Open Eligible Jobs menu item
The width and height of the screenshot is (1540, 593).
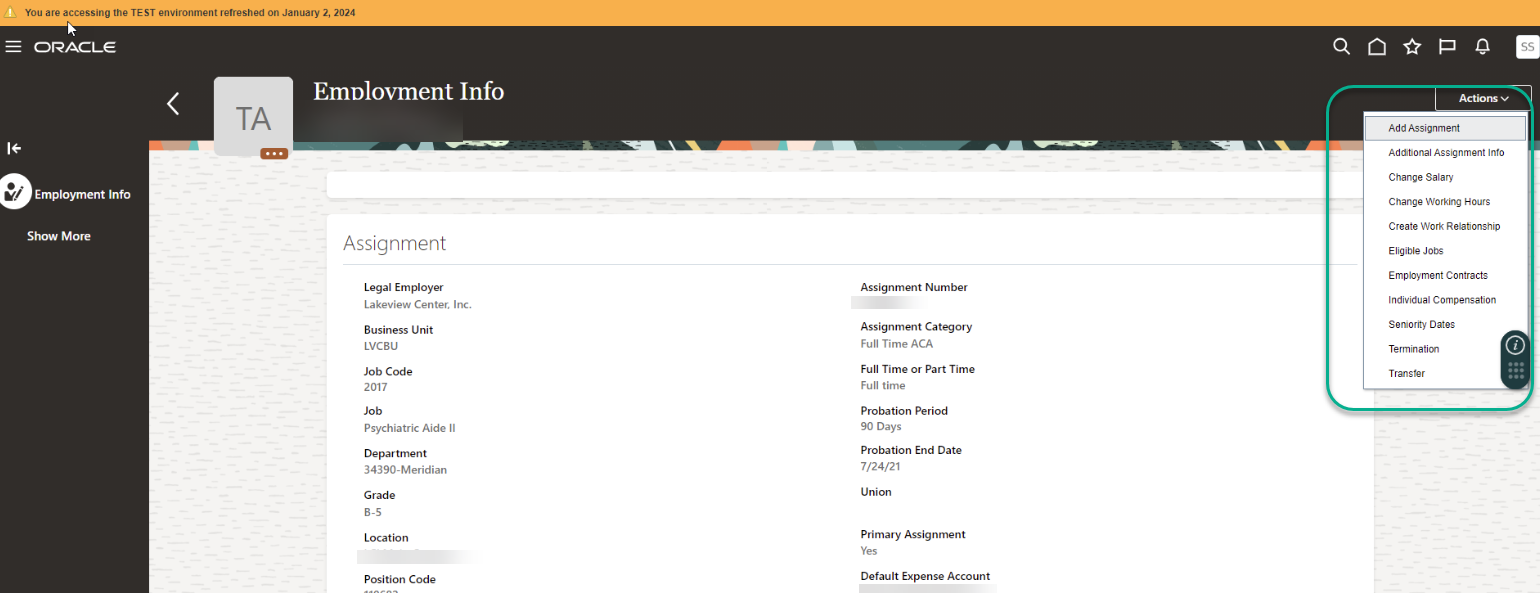coord(1445,251)
